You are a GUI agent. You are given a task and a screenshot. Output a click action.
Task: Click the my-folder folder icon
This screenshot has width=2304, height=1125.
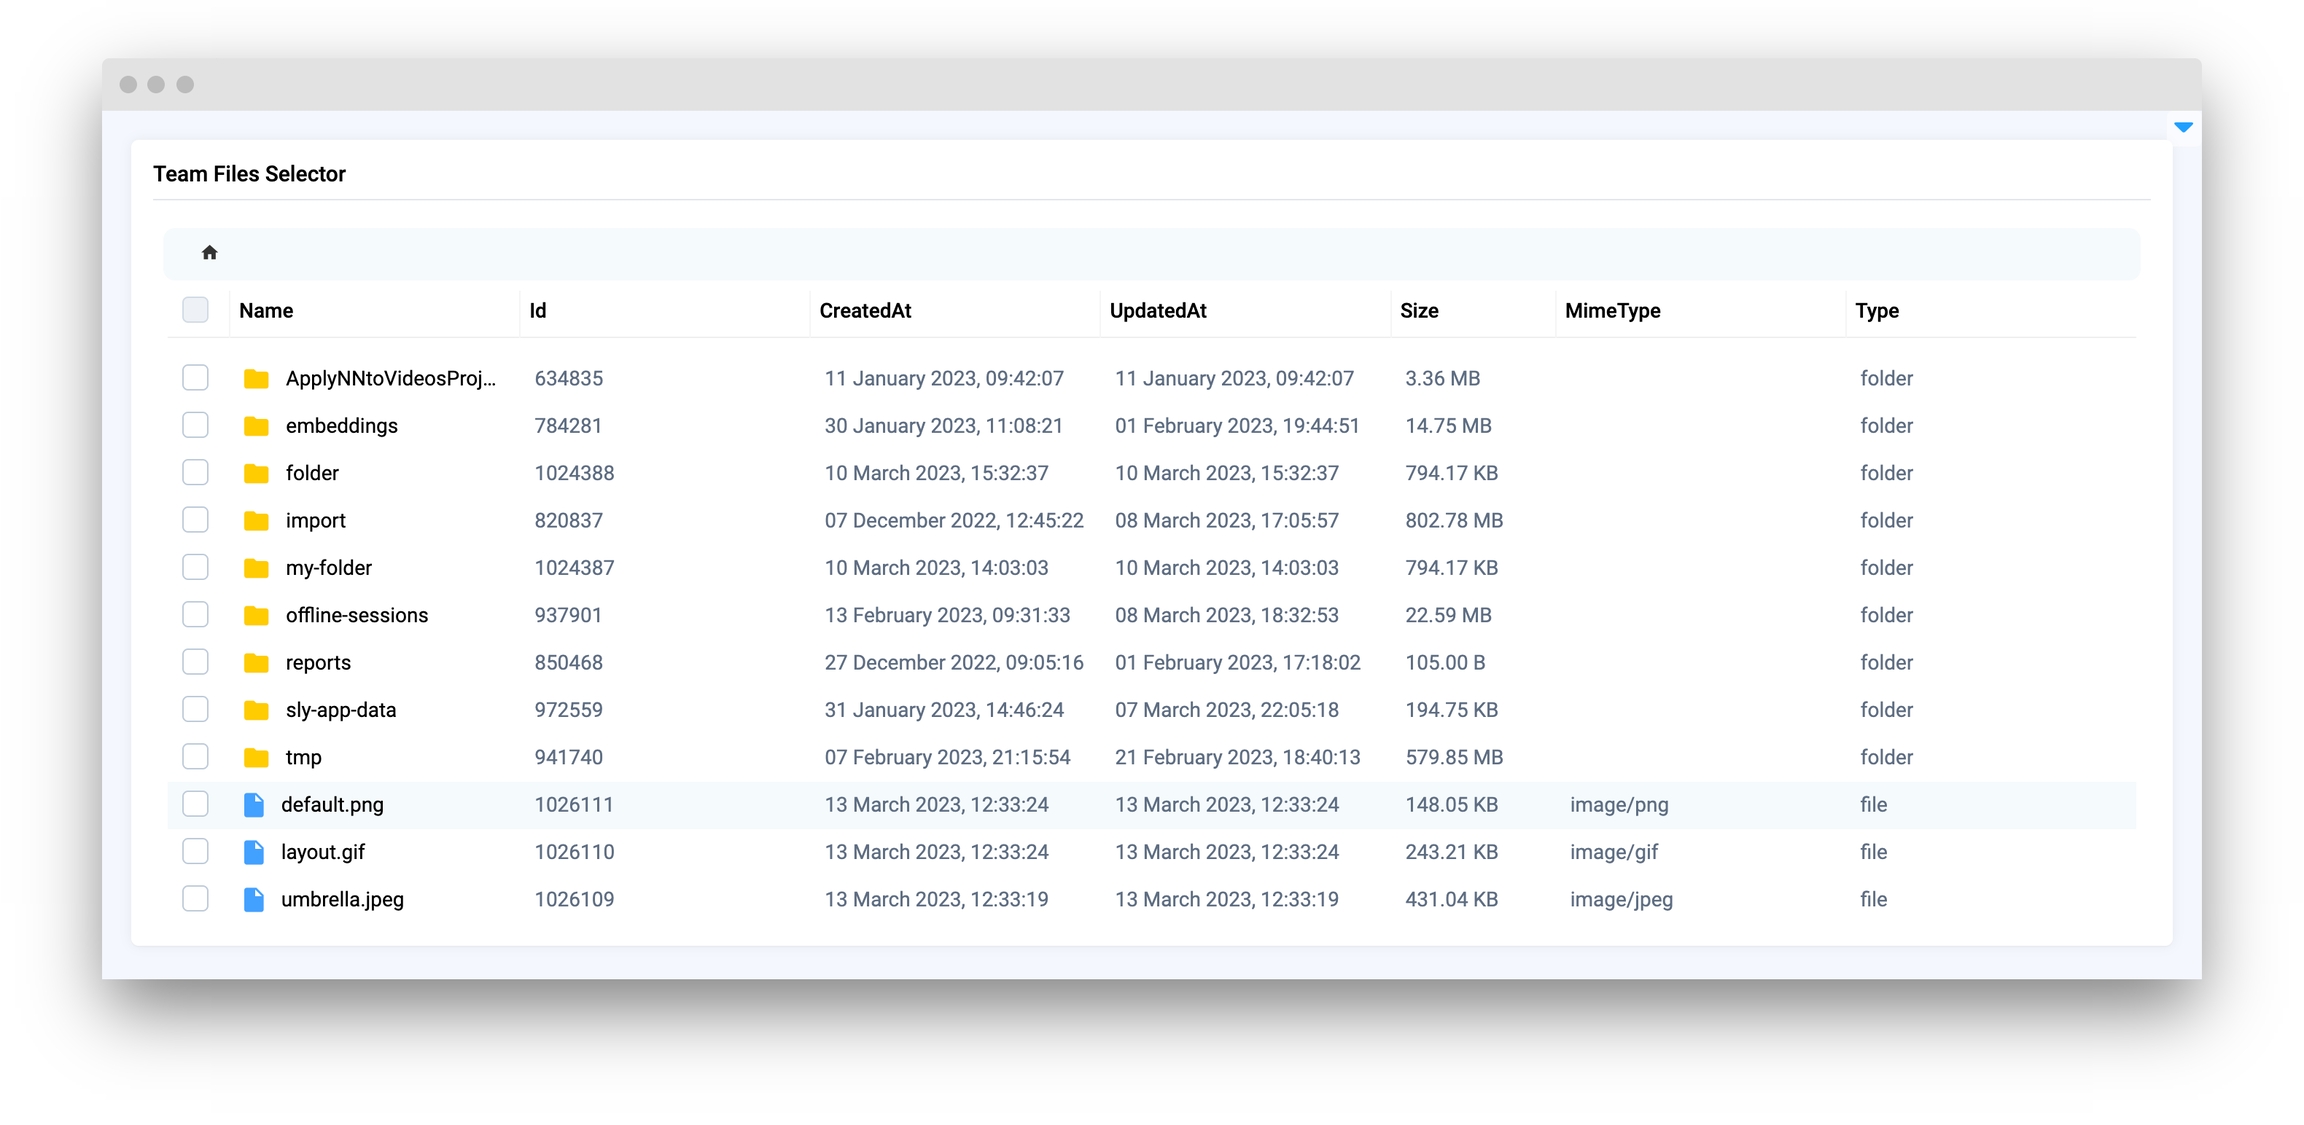pos(256,568)
